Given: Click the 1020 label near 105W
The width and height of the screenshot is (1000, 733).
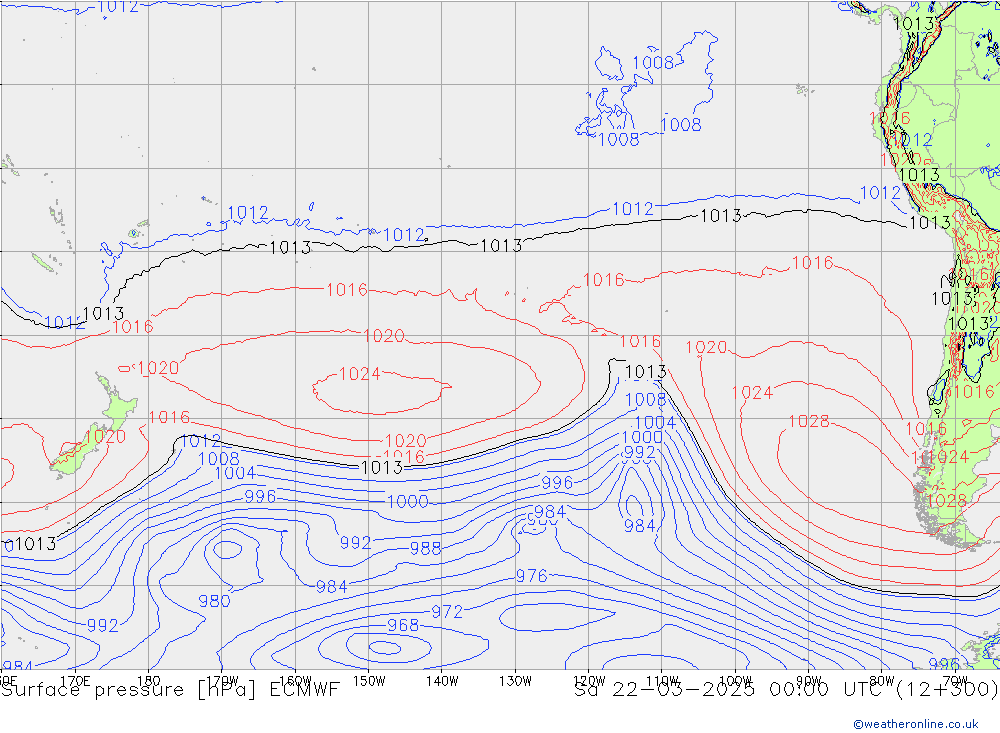Looking at the screenshot, I should click(x=706, y=347).
